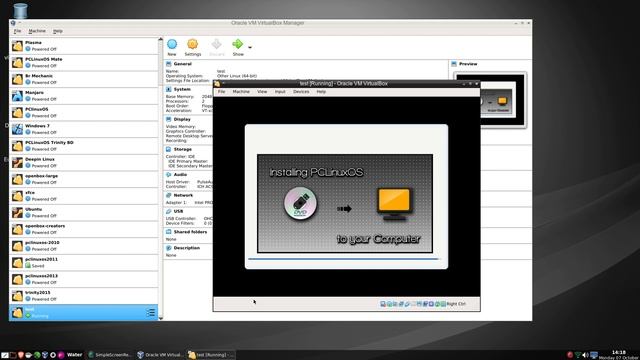Select the Windows 7 virtual machine

pos(84,129)
